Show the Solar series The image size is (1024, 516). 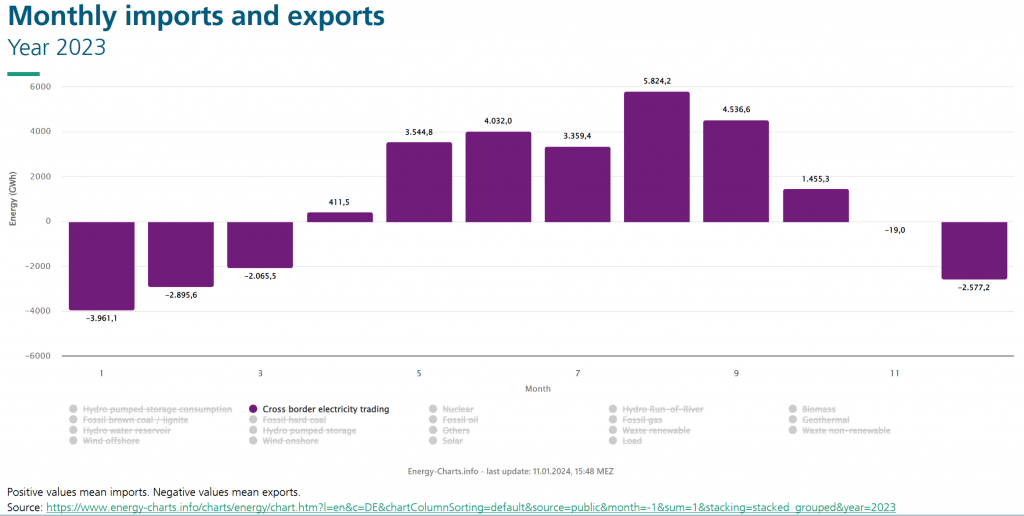pyautogui.click(x=446, y=441)
